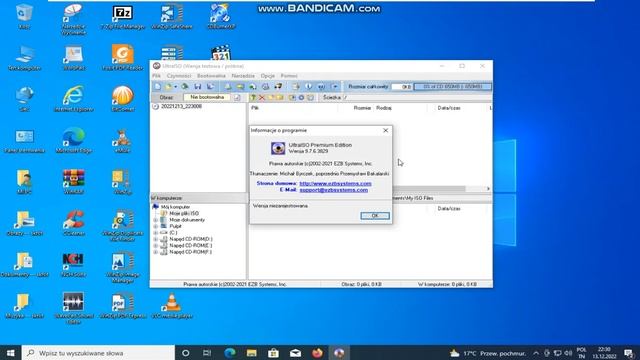Click the Mount to virtual drive icon
Image resolution: width=640 pixels, height=360 pixels.
[x=265, y=87]
